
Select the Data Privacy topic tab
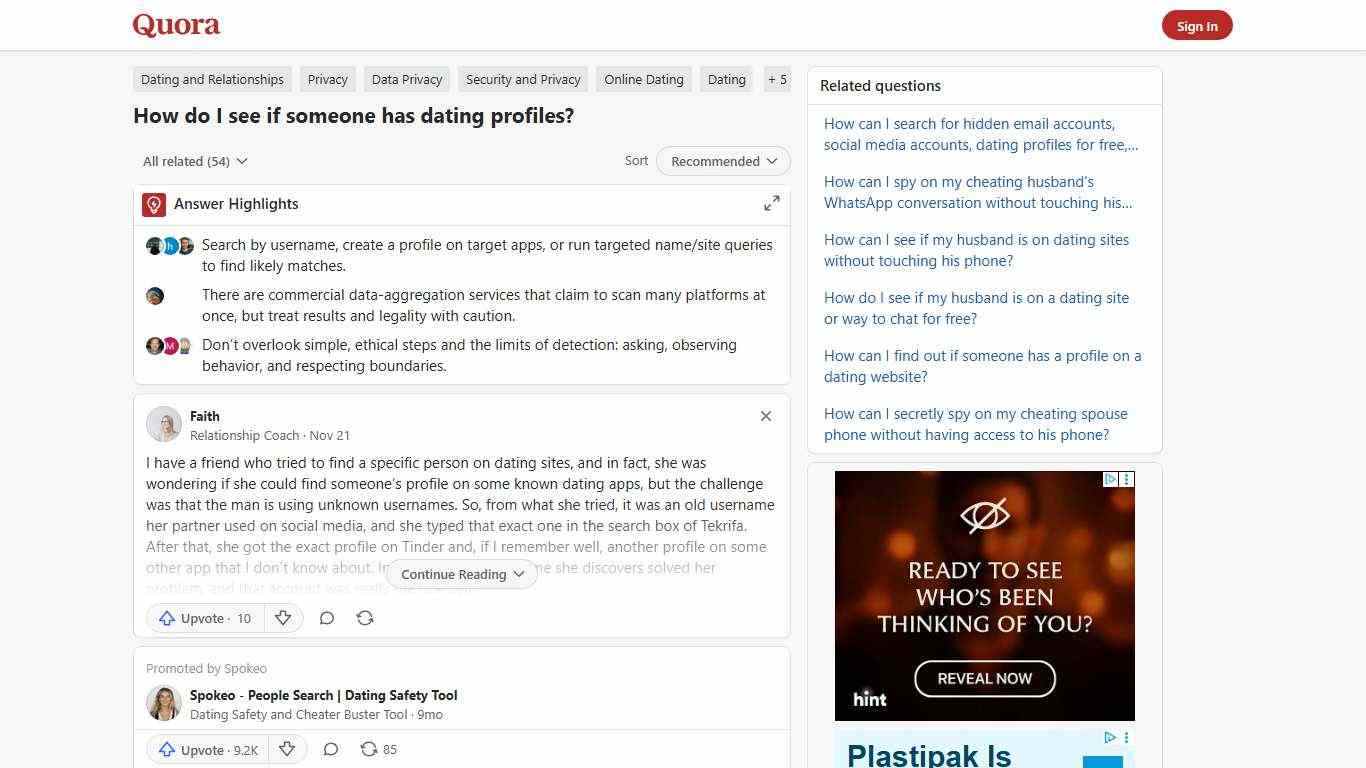click(x=406, y=79)
